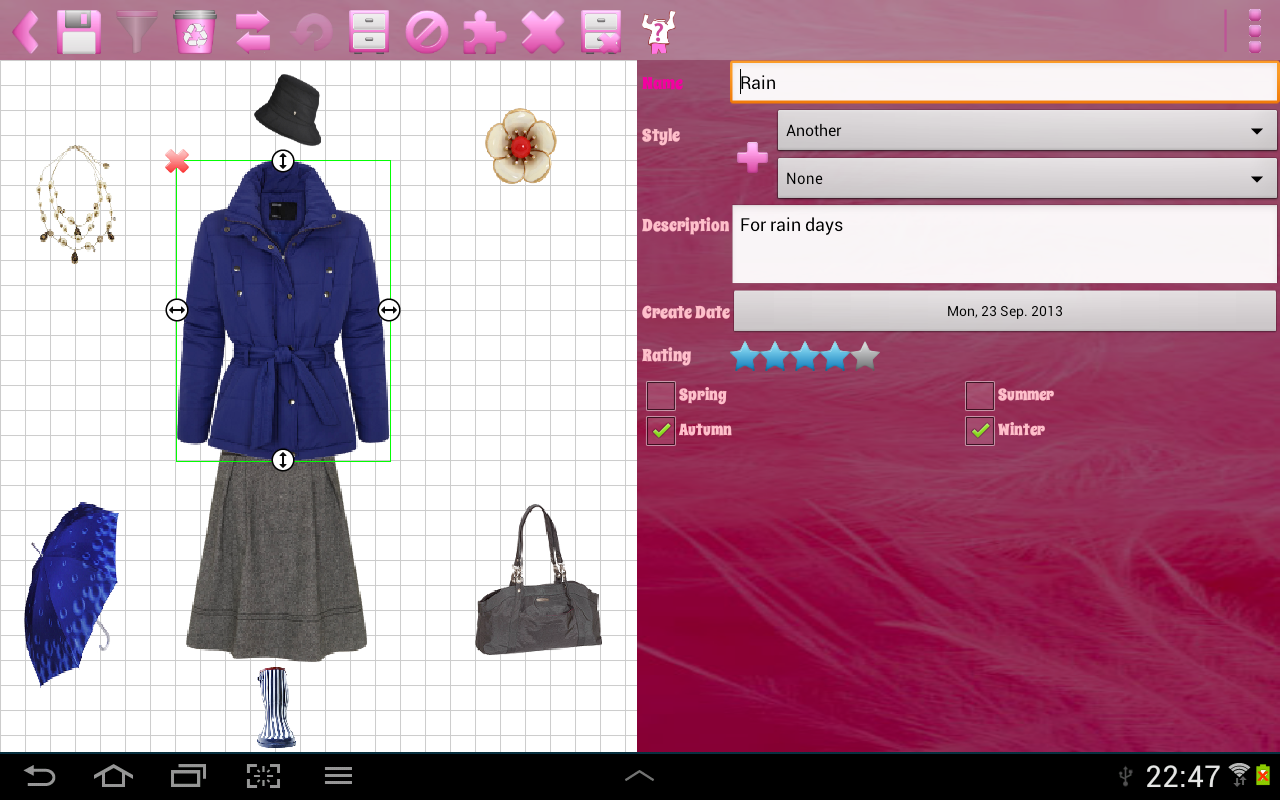Select the swap arrows icon

click(251, 31)
